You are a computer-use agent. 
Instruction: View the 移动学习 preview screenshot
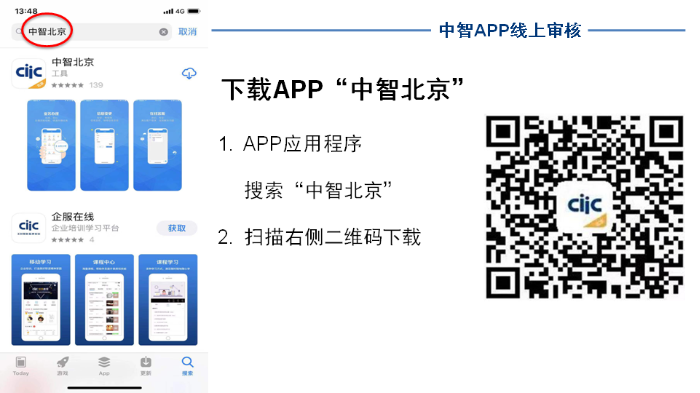pos(41,300)
